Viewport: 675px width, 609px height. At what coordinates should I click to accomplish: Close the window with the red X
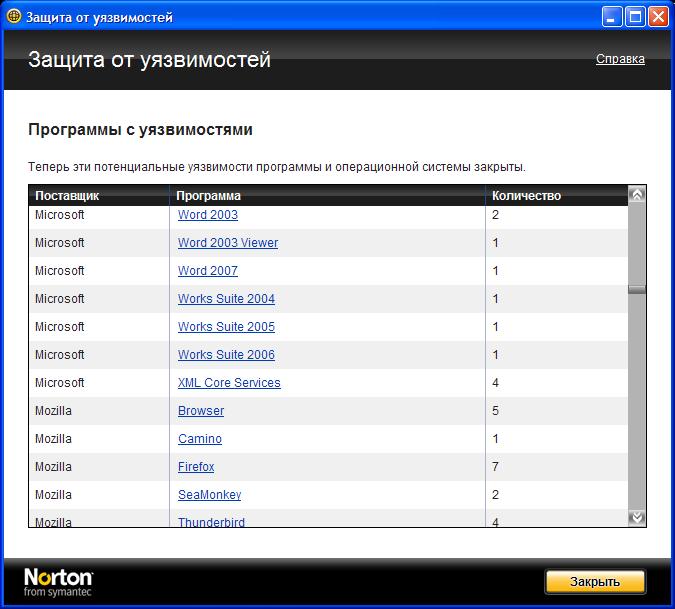(658, 17)
